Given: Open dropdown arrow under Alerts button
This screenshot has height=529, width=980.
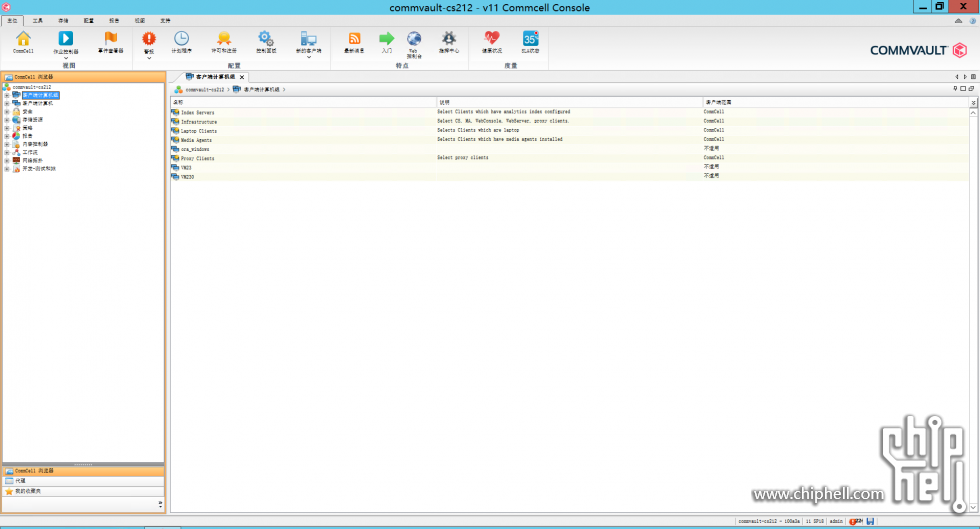Looking at the screenshot, I should tap(149, 58).
